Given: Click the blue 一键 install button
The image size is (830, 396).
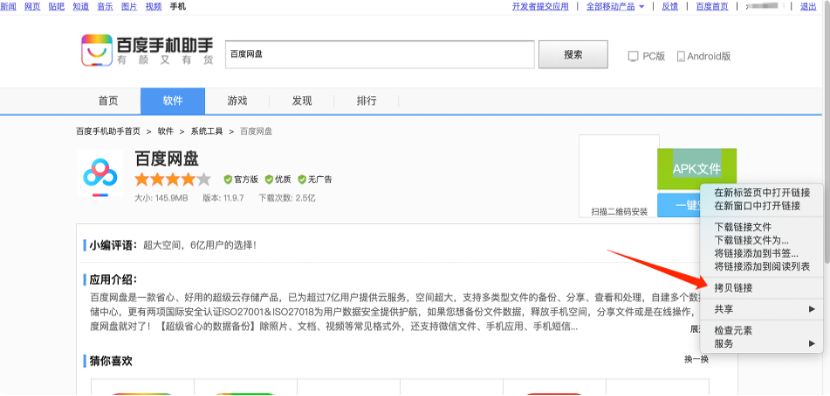Looking at the screenshot, I should 679,205.
